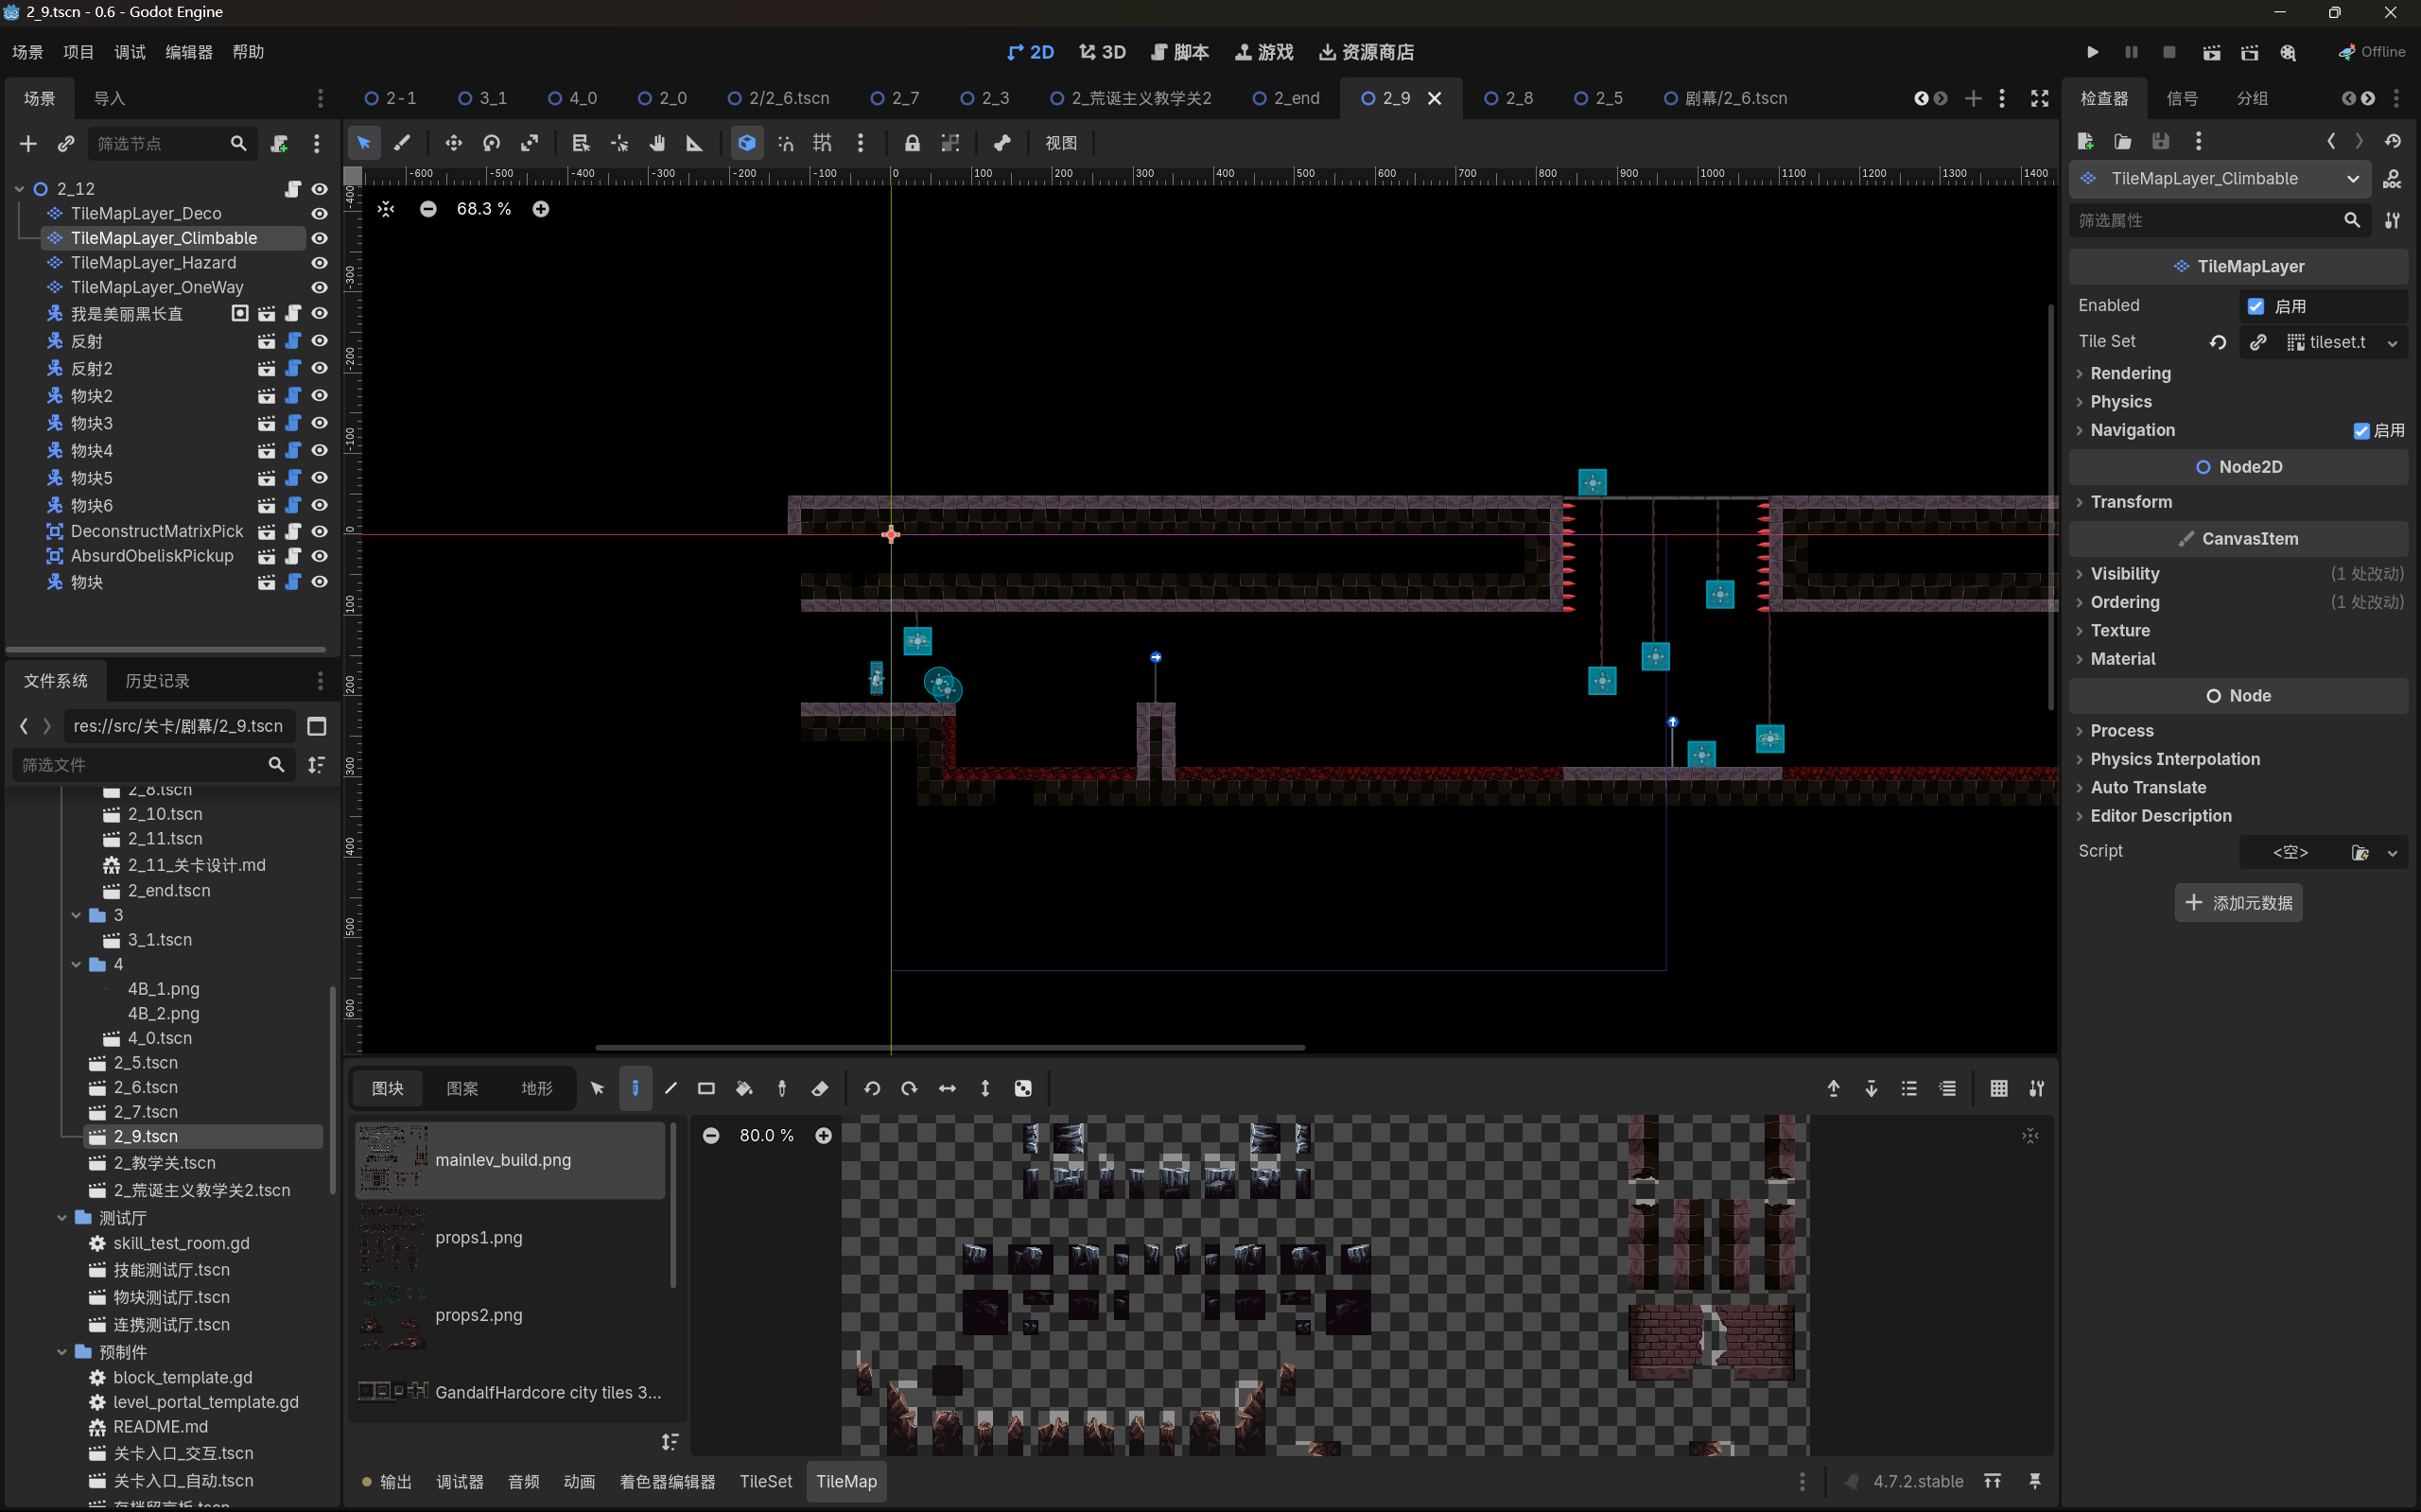
Task: Select the mainlev_build.png tile source
Action: coord(510,1160)
